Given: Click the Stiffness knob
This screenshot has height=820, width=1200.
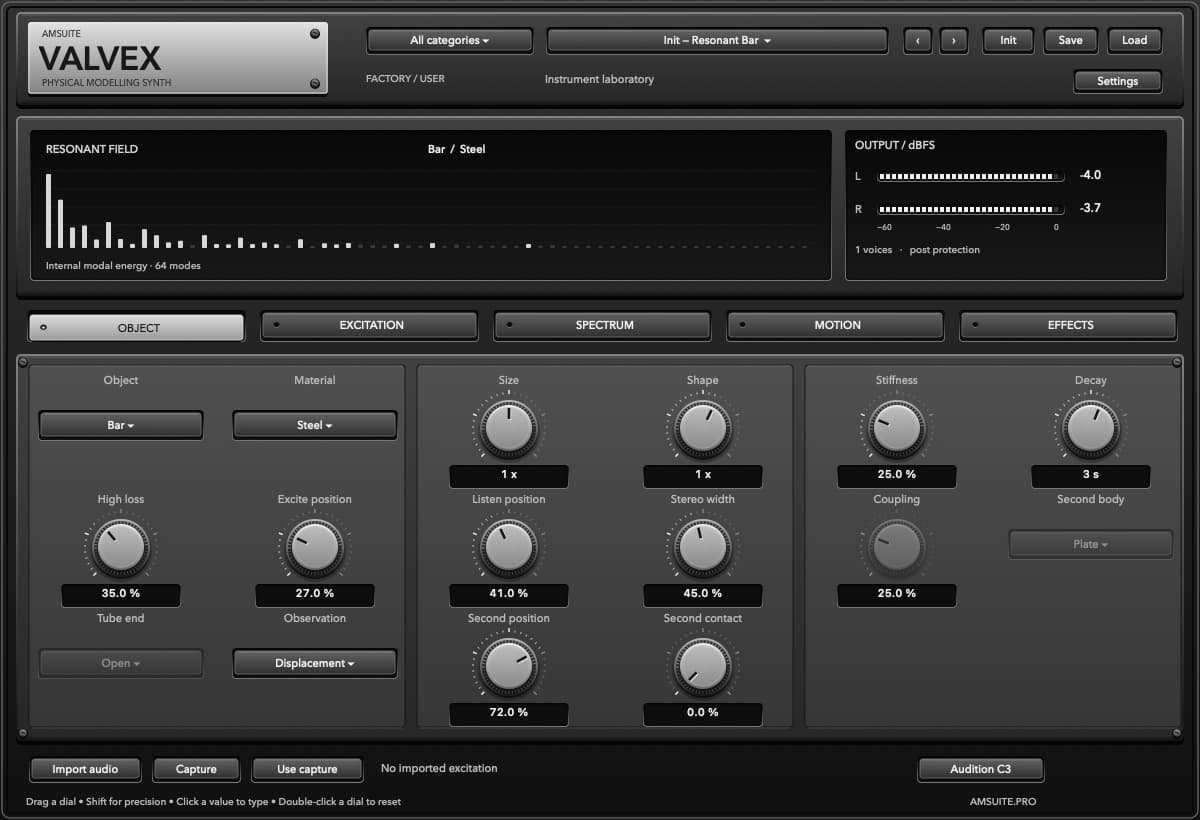Looking at the screenshot, I should 897,429.
